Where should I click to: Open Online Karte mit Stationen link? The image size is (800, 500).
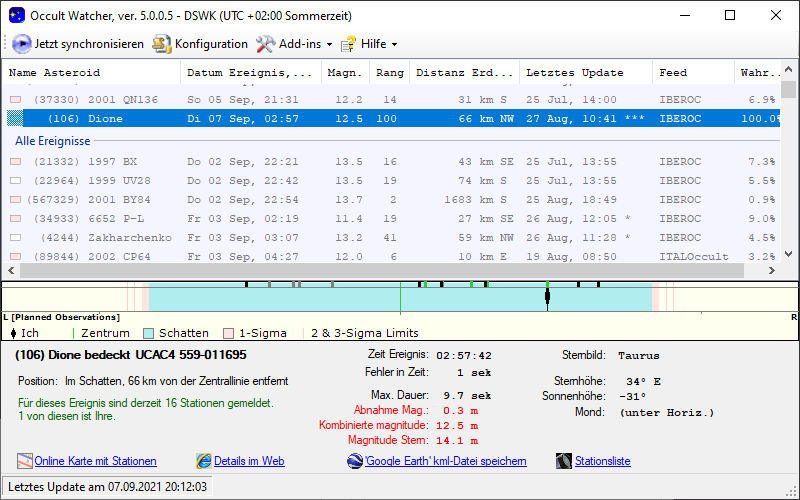click(x=95, y=461)
